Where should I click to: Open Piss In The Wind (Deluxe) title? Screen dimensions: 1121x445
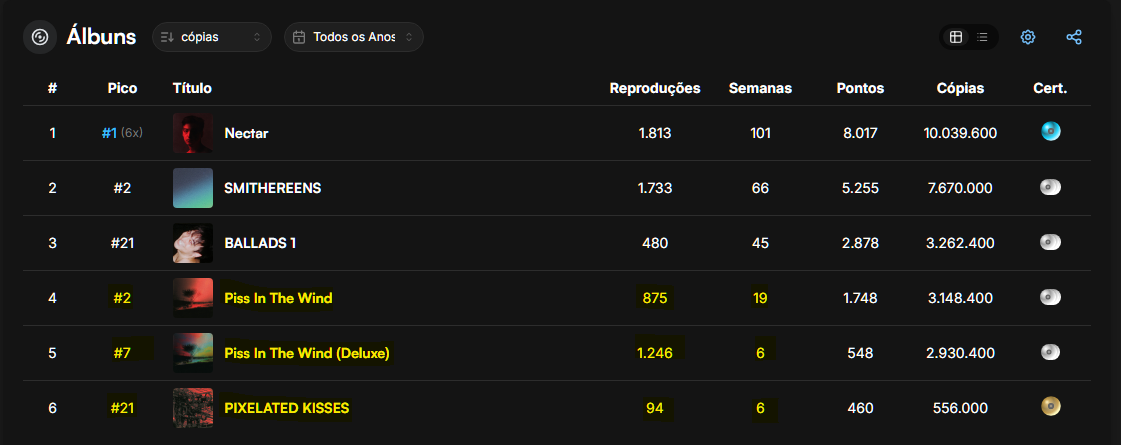point(307,353)
